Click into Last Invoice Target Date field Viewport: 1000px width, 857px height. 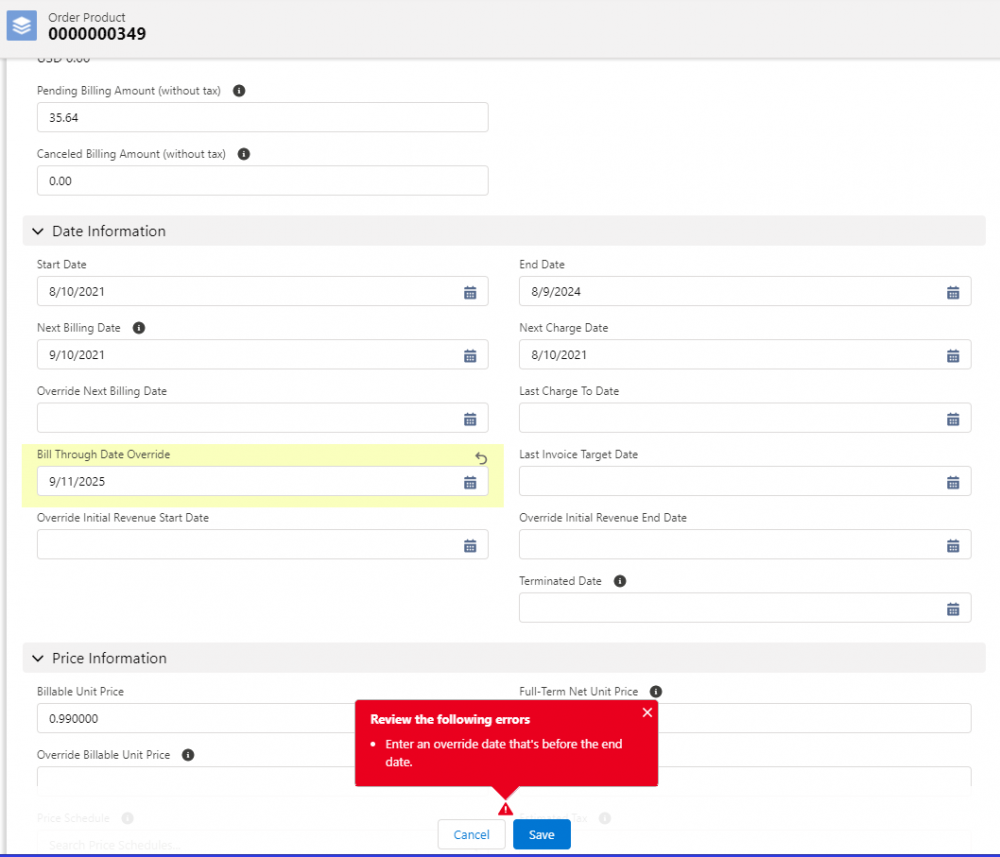point(745,481)
